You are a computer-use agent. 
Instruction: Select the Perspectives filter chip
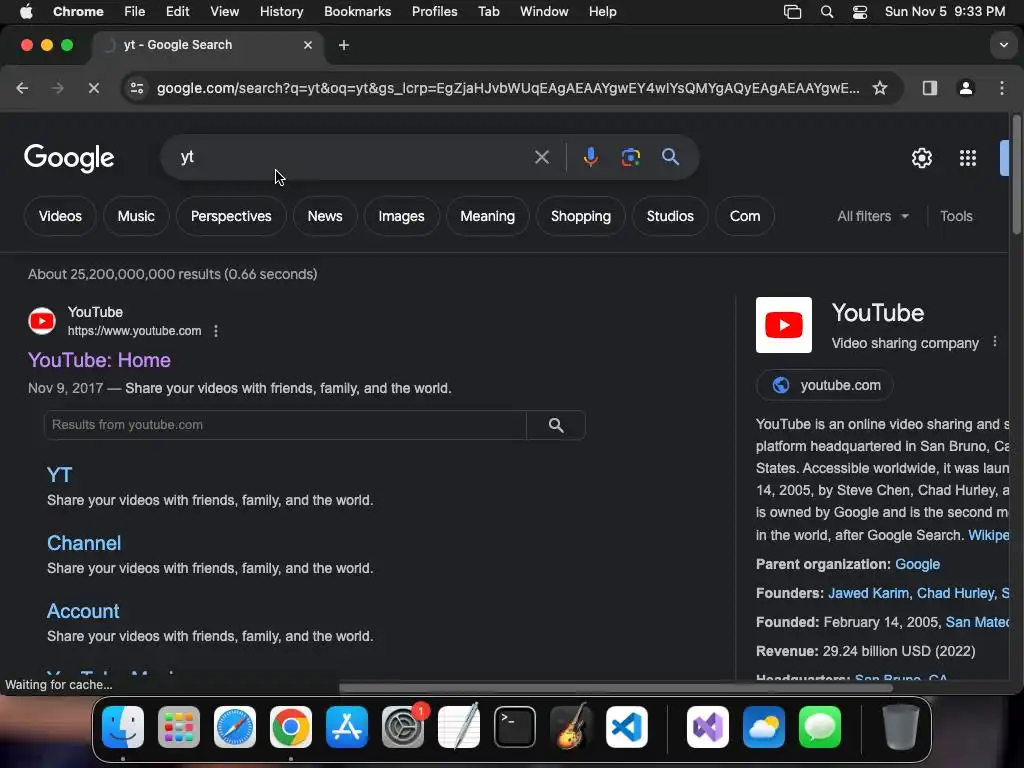click(231, 216)
